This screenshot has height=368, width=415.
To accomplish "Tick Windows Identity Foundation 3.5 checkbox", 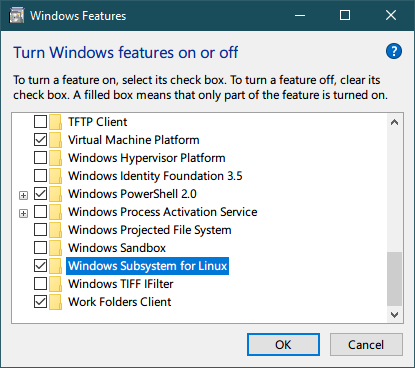I will point(40,176).
